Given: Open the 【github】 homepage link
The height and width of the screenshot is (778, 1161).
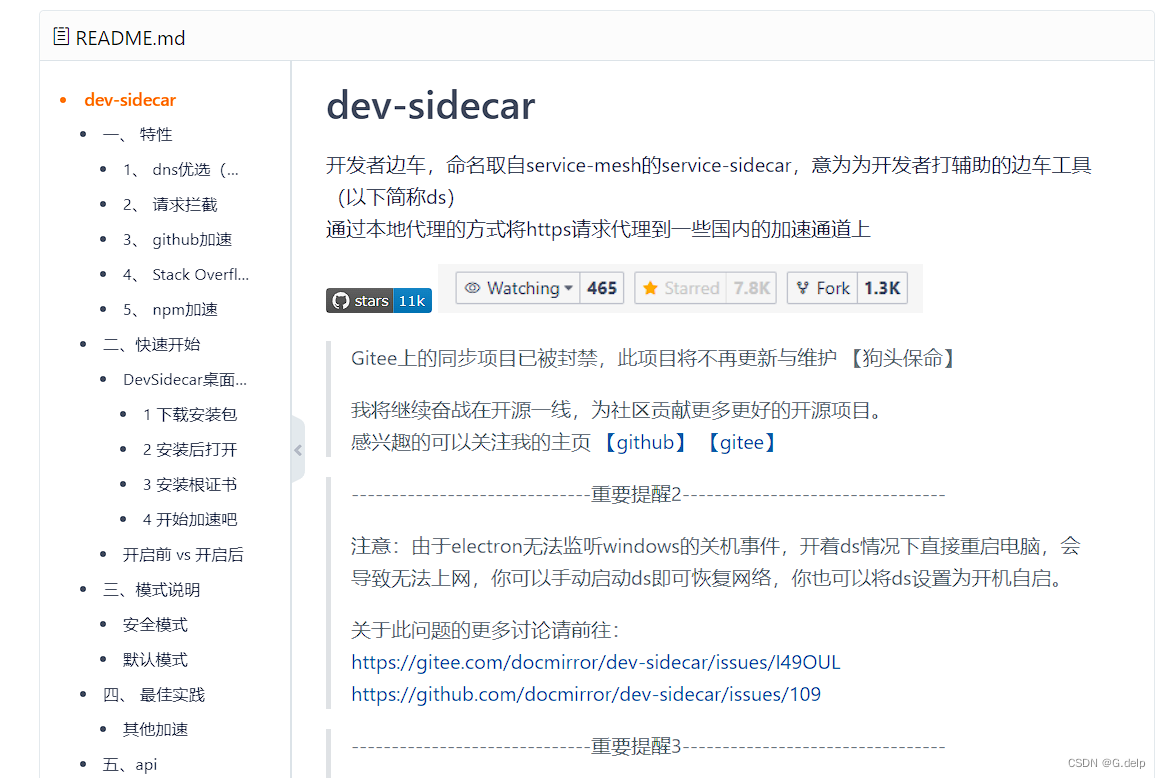Looking at the screenshot, I should tap(646, 443).
